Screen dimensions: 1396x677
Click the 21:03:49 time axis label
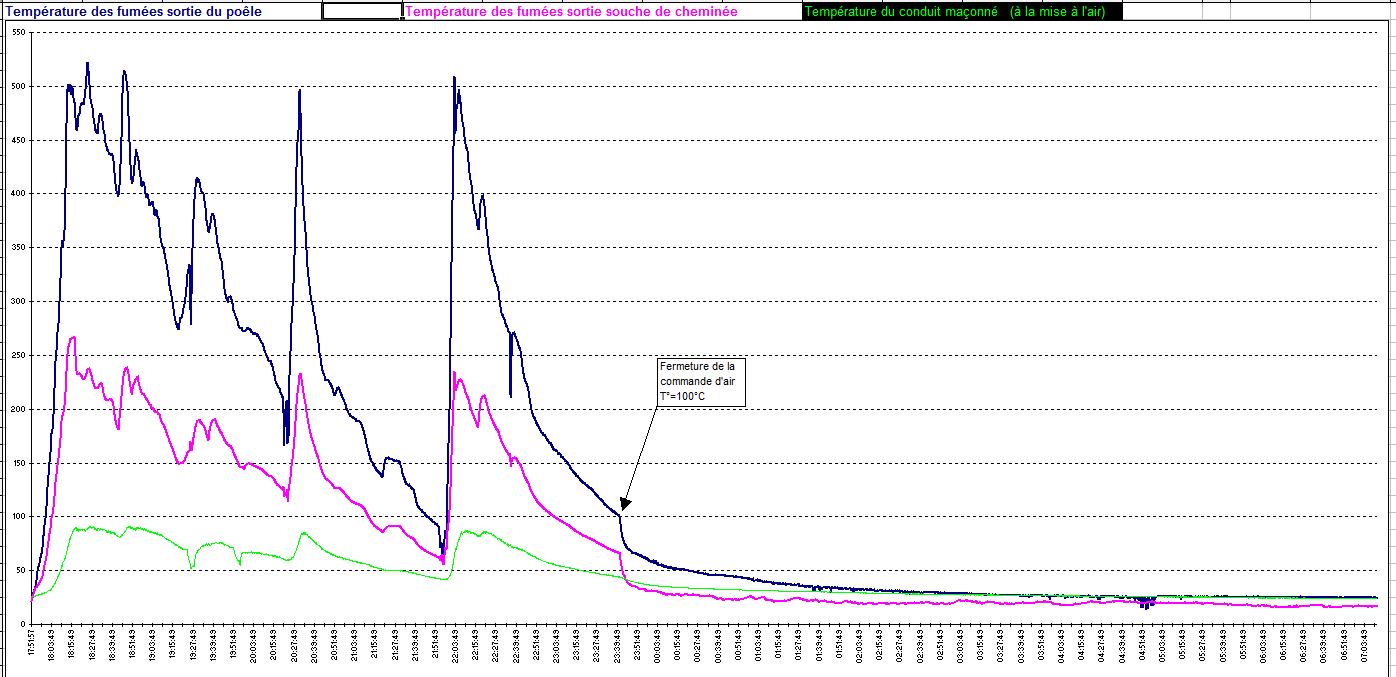[354, 644]
